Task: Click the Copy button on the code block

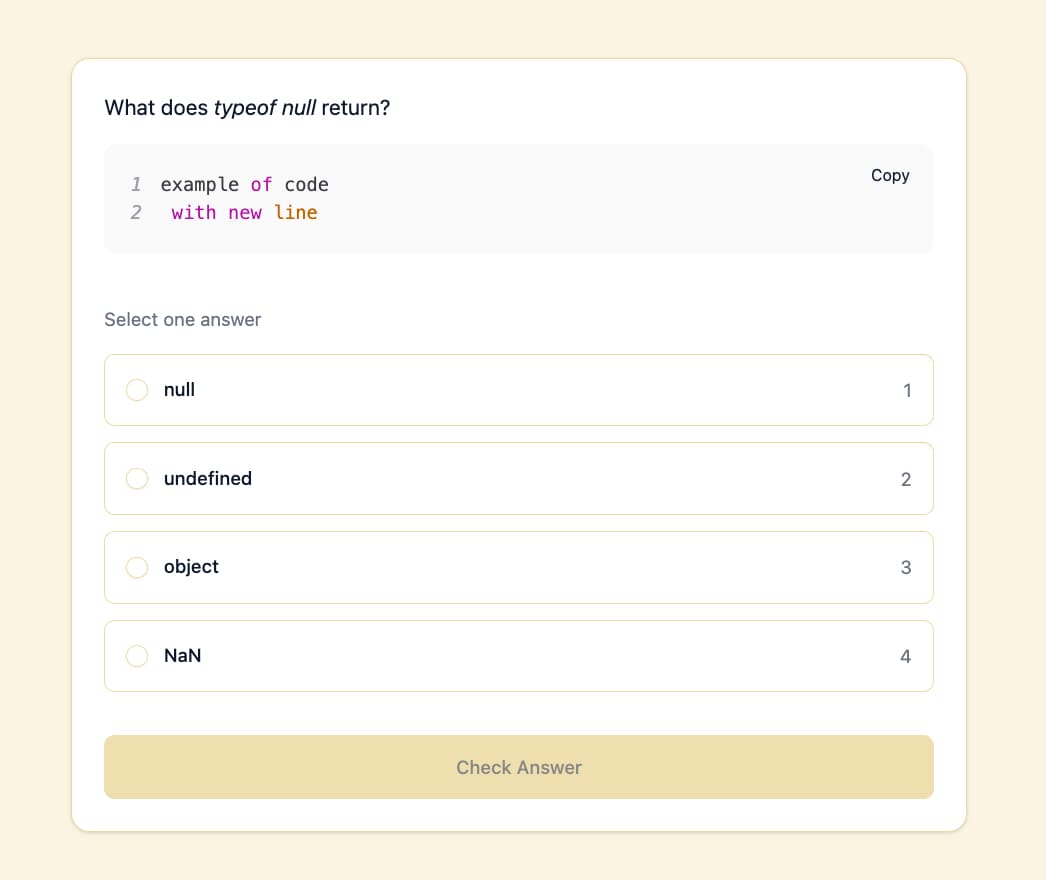Action: [890, 175]
